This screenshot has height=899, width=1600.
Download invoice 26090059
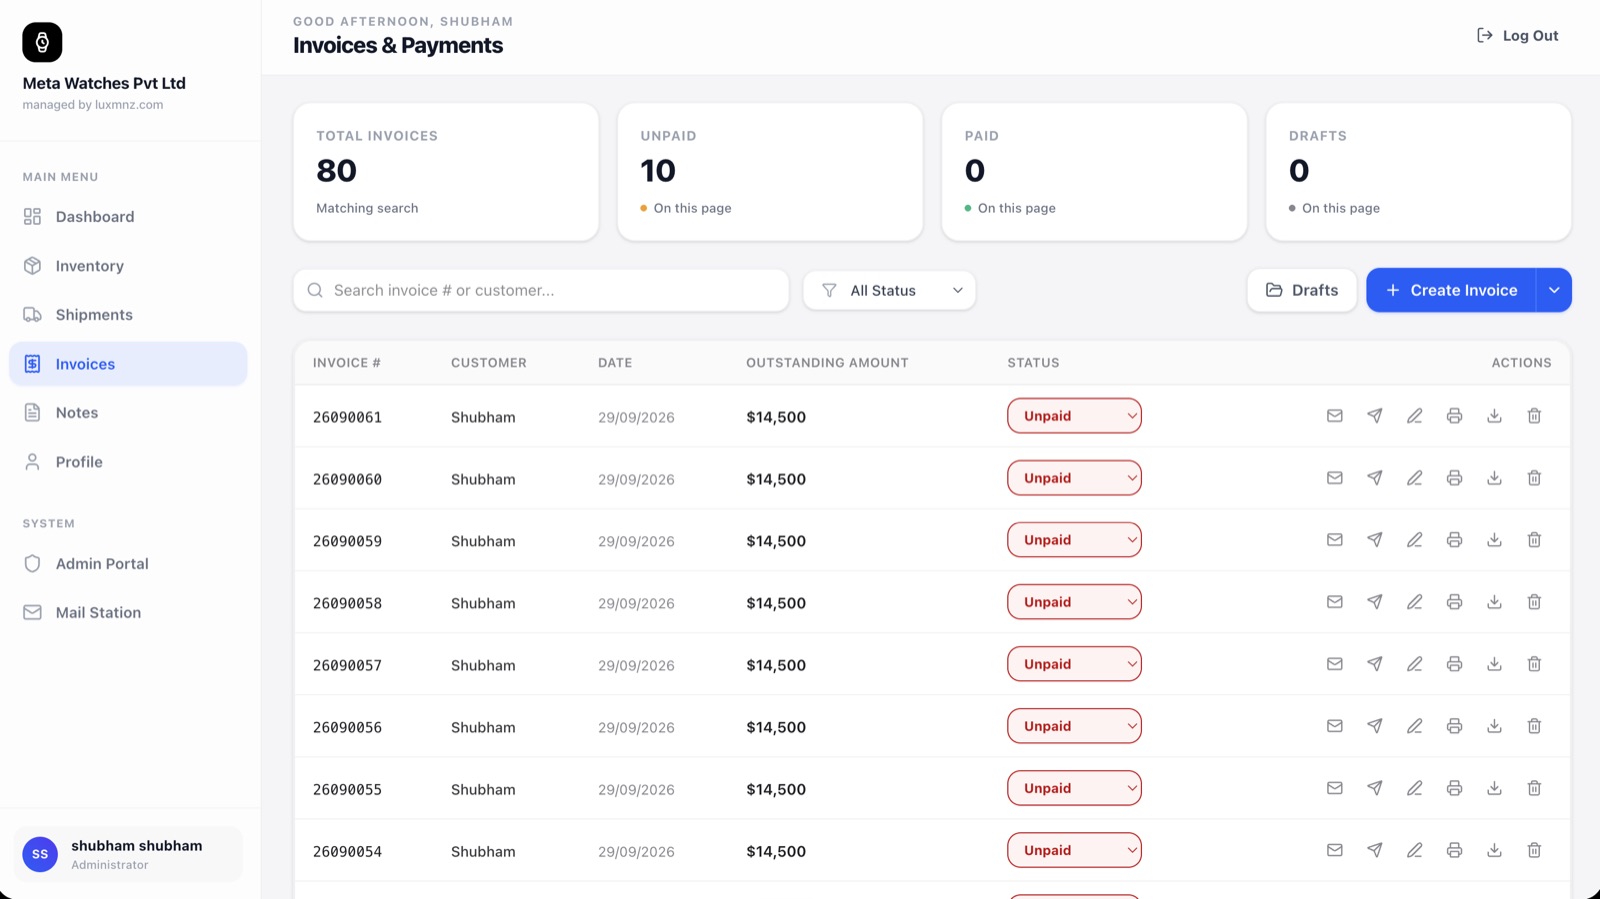pos(1495,540)
